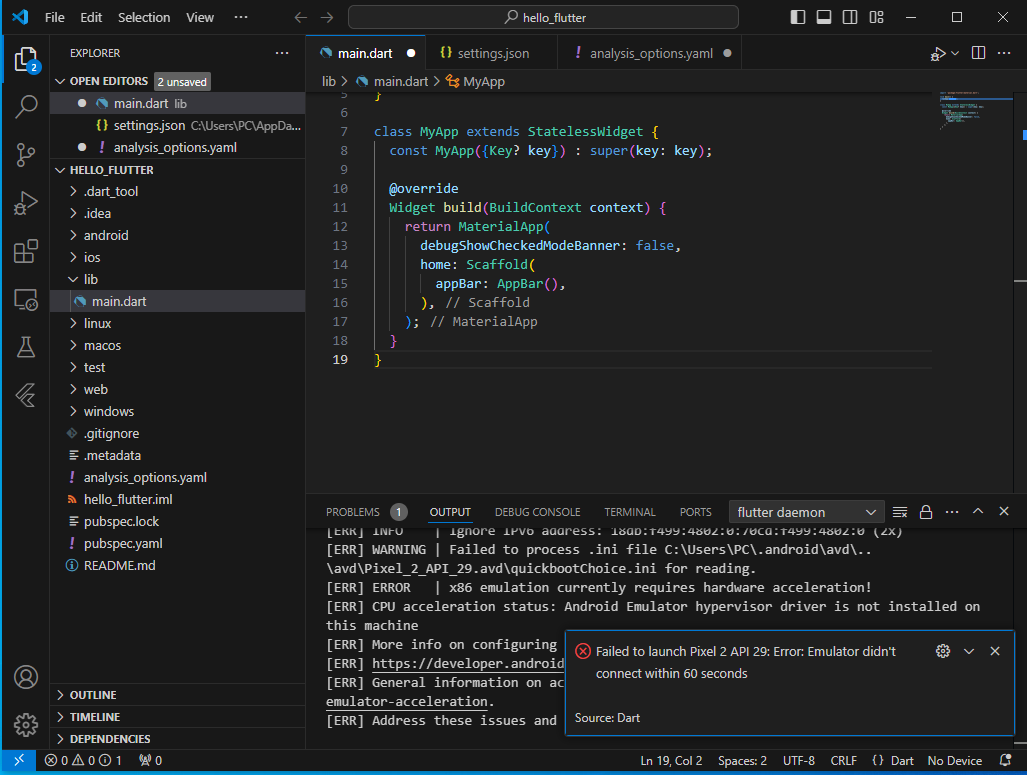Collapse the HELLO_FLUTTER folder section
Screen dimensions: 1027x775
(60, 170)
